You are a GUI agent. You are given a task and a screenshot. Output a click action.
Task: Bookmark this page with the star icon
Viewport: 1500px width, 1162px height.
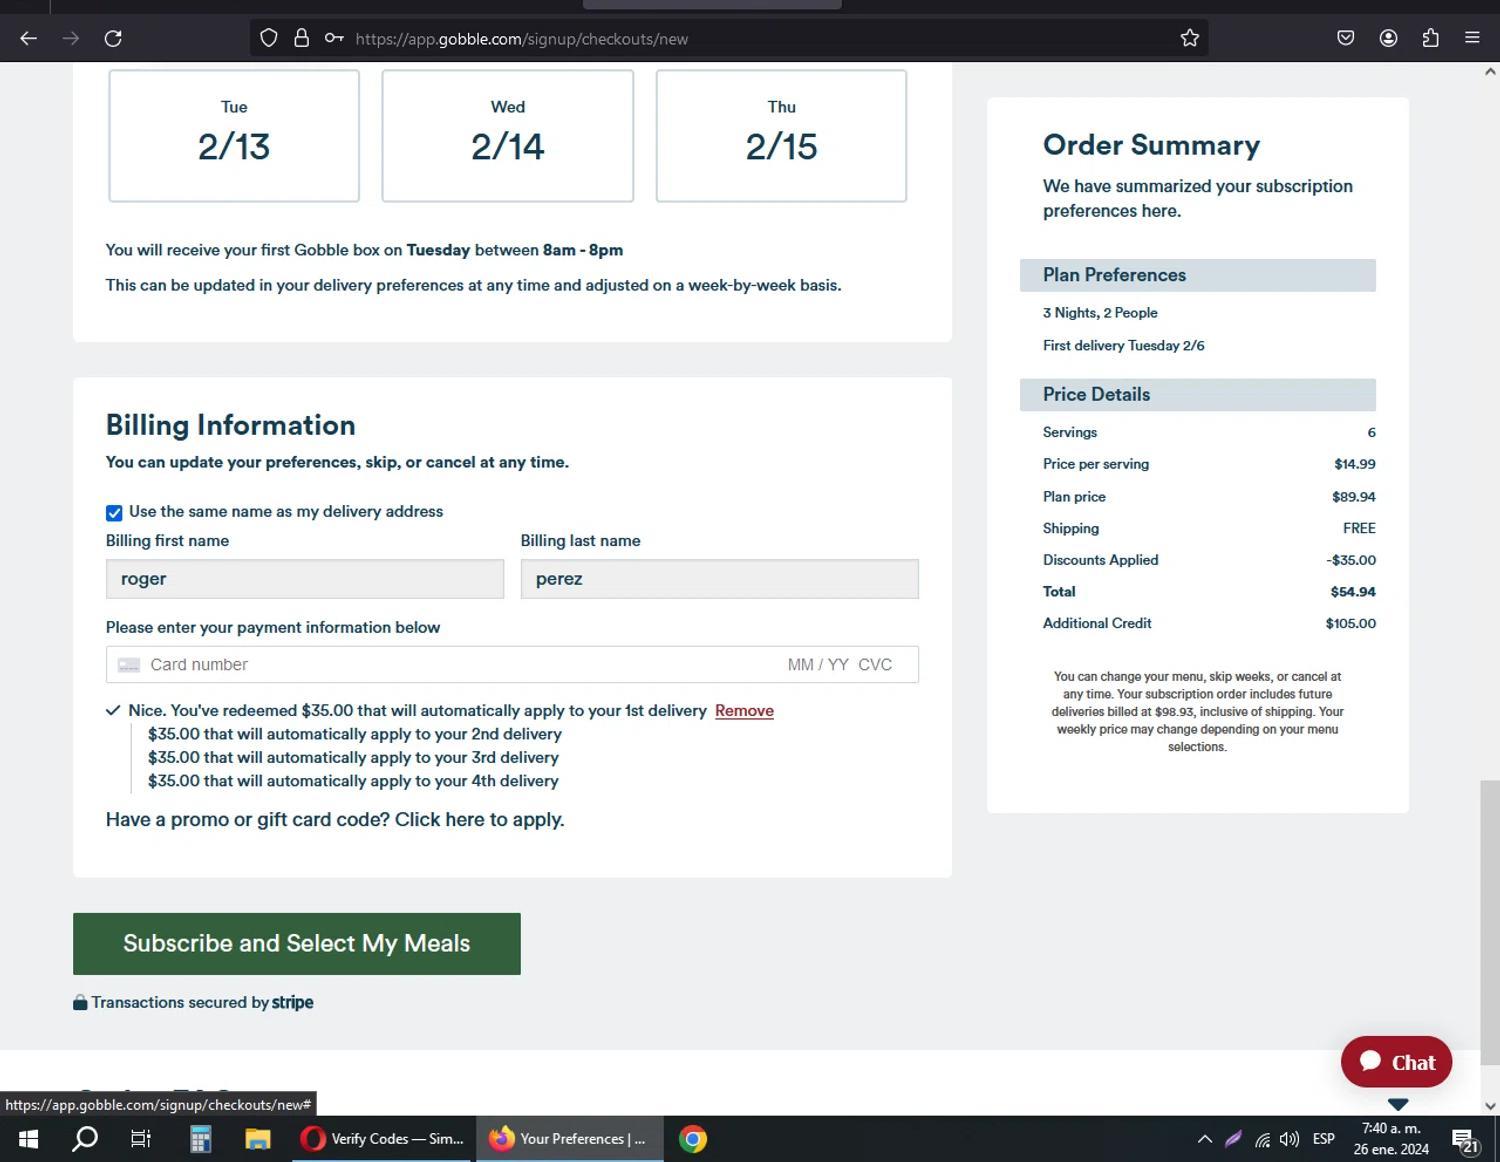click(1189, 38)
